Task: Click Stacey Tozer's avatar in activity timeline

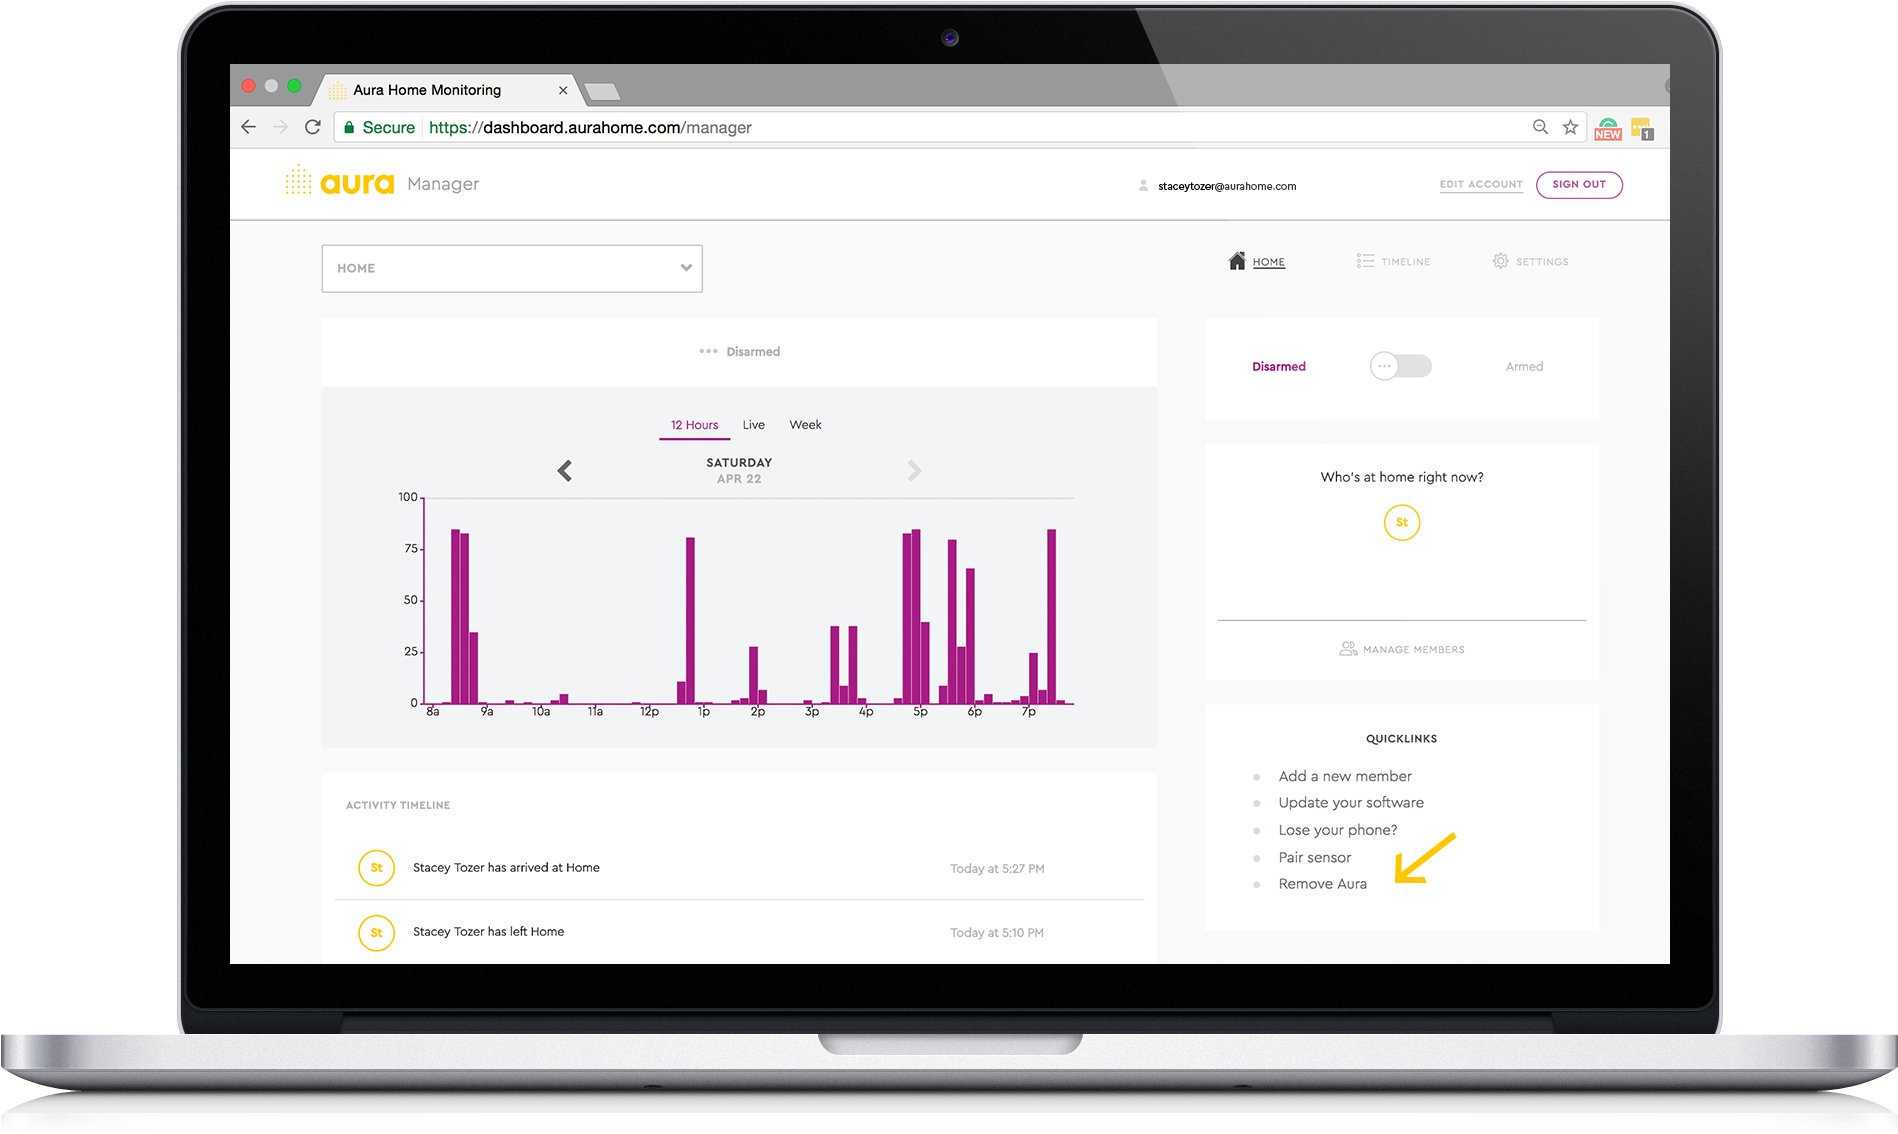Action: (376, 868)
